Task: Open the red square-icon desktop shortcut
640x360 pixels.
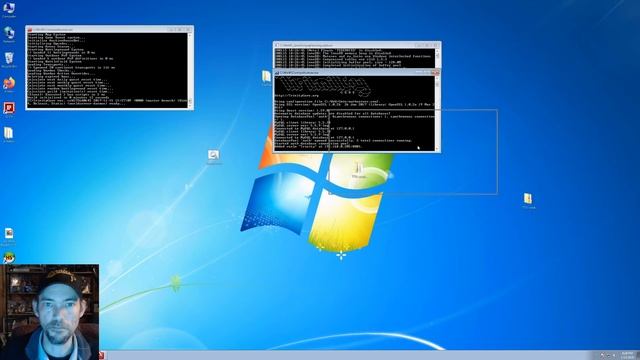Action: [x=9, y=108]
